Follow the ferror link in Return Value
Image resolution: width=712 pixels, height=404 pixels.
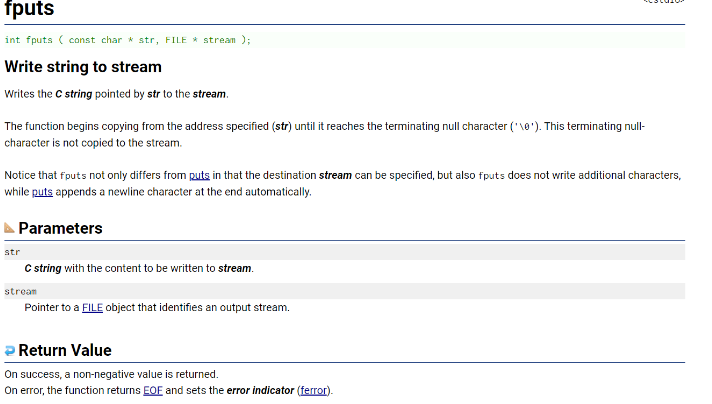pyautogui.click(x=313, y=390)
